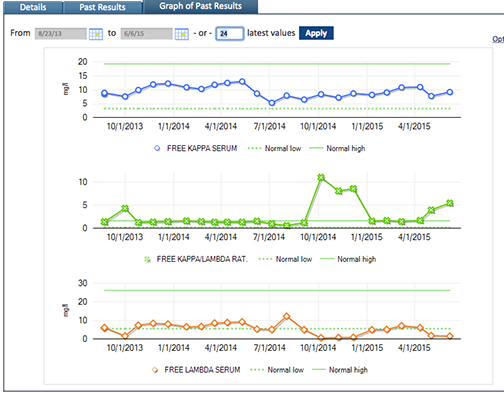The width and height of the screenshot is (504, 393).
Task: Open the Options link at right edge
Action: pyautogui.click(x=498, y=39)
